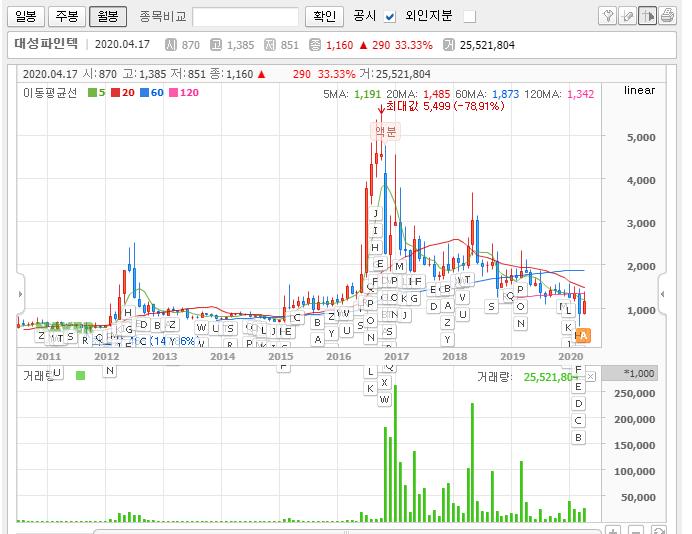Click the 5,000 price axis label
The height and width of the screenshot is (534, 692).
641,137
